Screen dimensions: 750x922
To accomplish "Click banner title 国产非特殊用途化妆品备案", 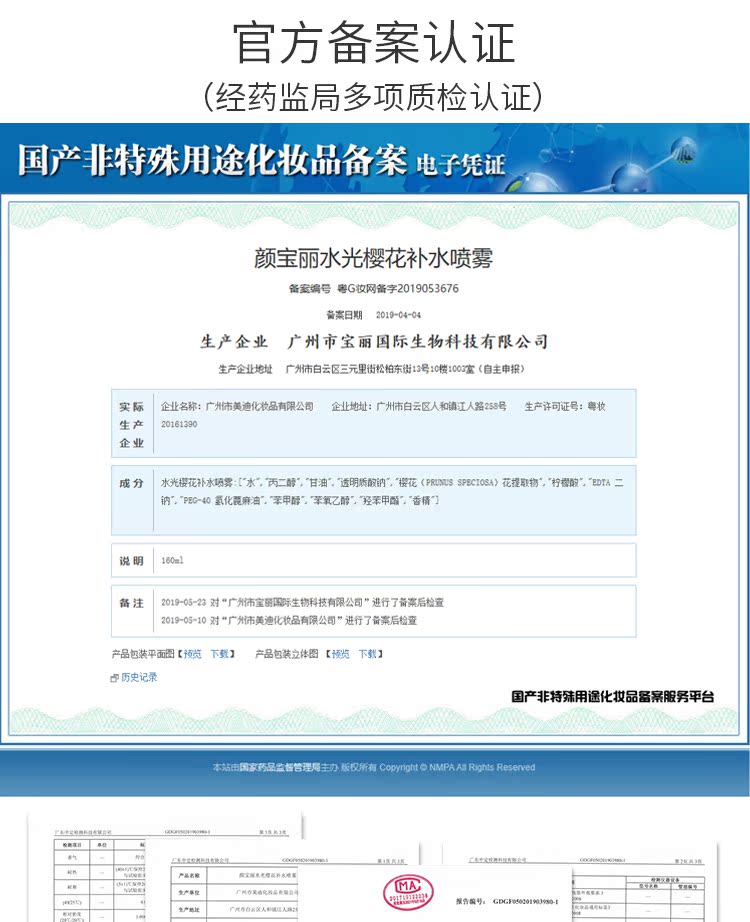I will (213, 159).
